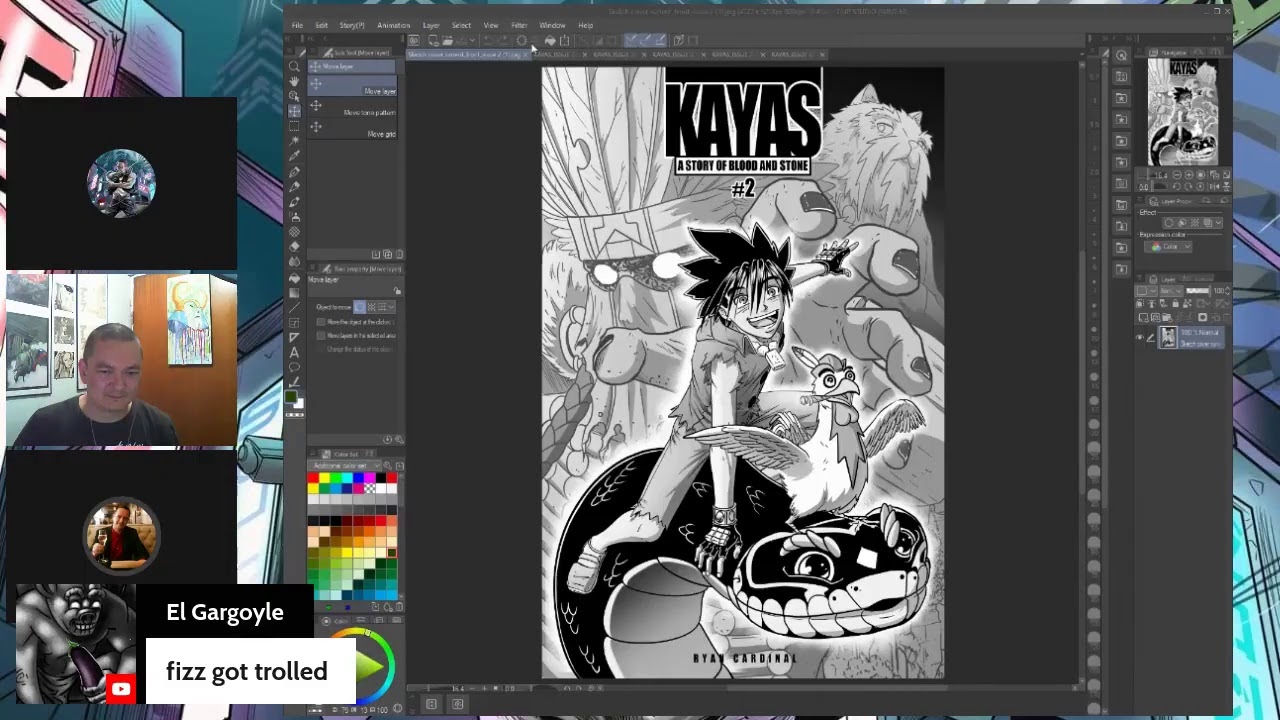Image resolution: width=1280 pixels, height=720 pixels.
Task: Select the Zoom magnifier tool
Action: [294, 66]
